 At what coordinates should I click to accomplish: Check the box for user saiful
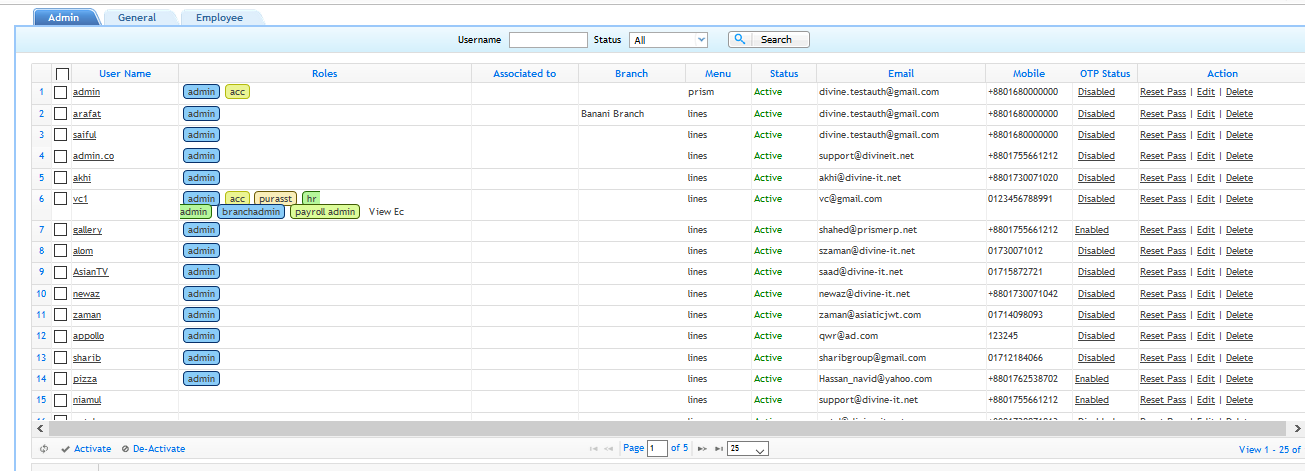(60, 135)
